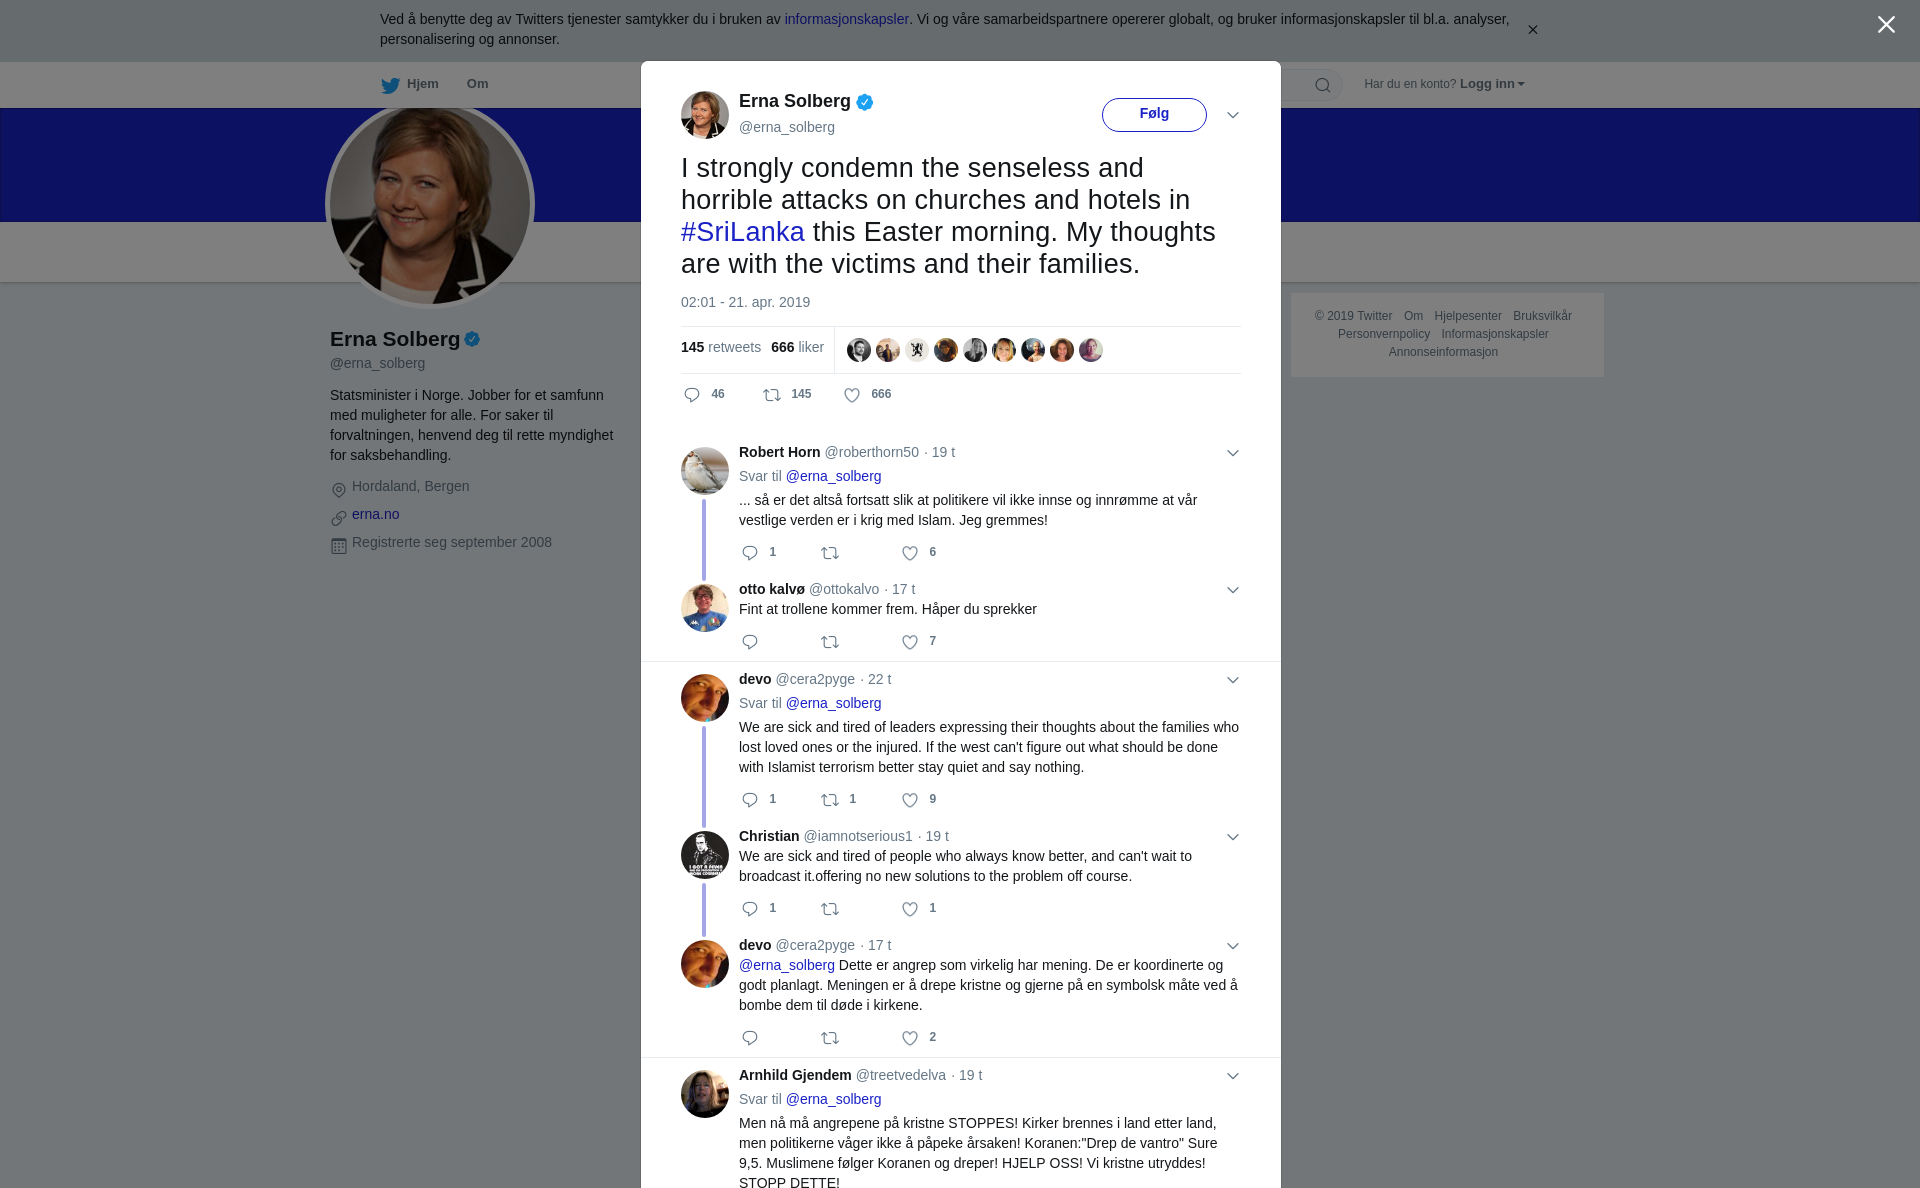The height and width of the screenshot is (1188, 1920).
Task: Reply to Christian's comment
Action: 750,909
